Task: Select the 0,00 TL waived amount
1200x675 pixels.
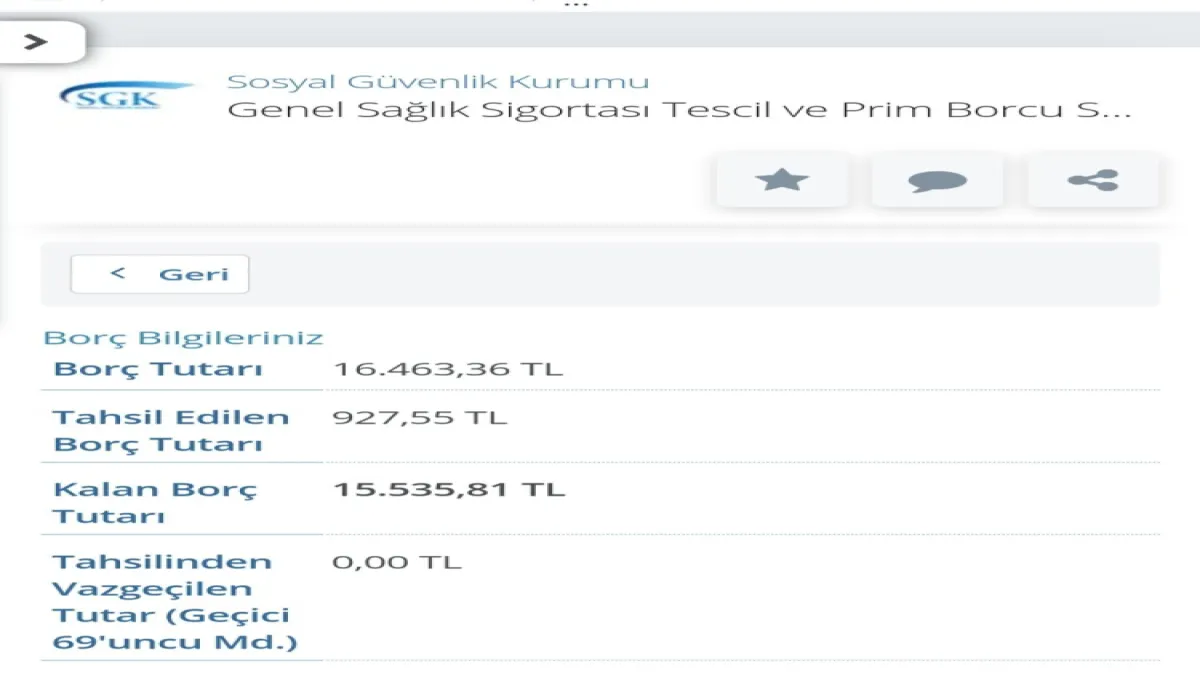Action: (x=397, y=562)
